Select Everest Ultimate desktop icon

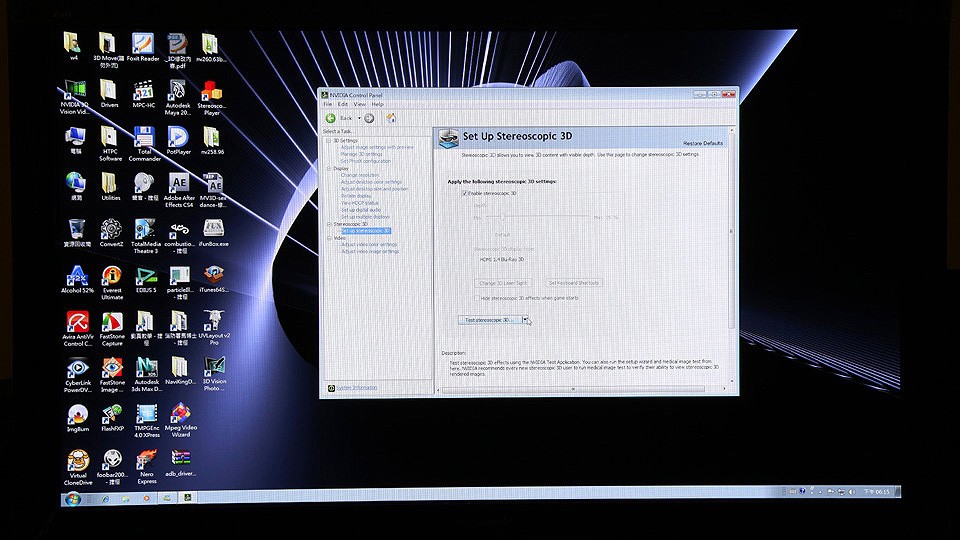(111, 283)
